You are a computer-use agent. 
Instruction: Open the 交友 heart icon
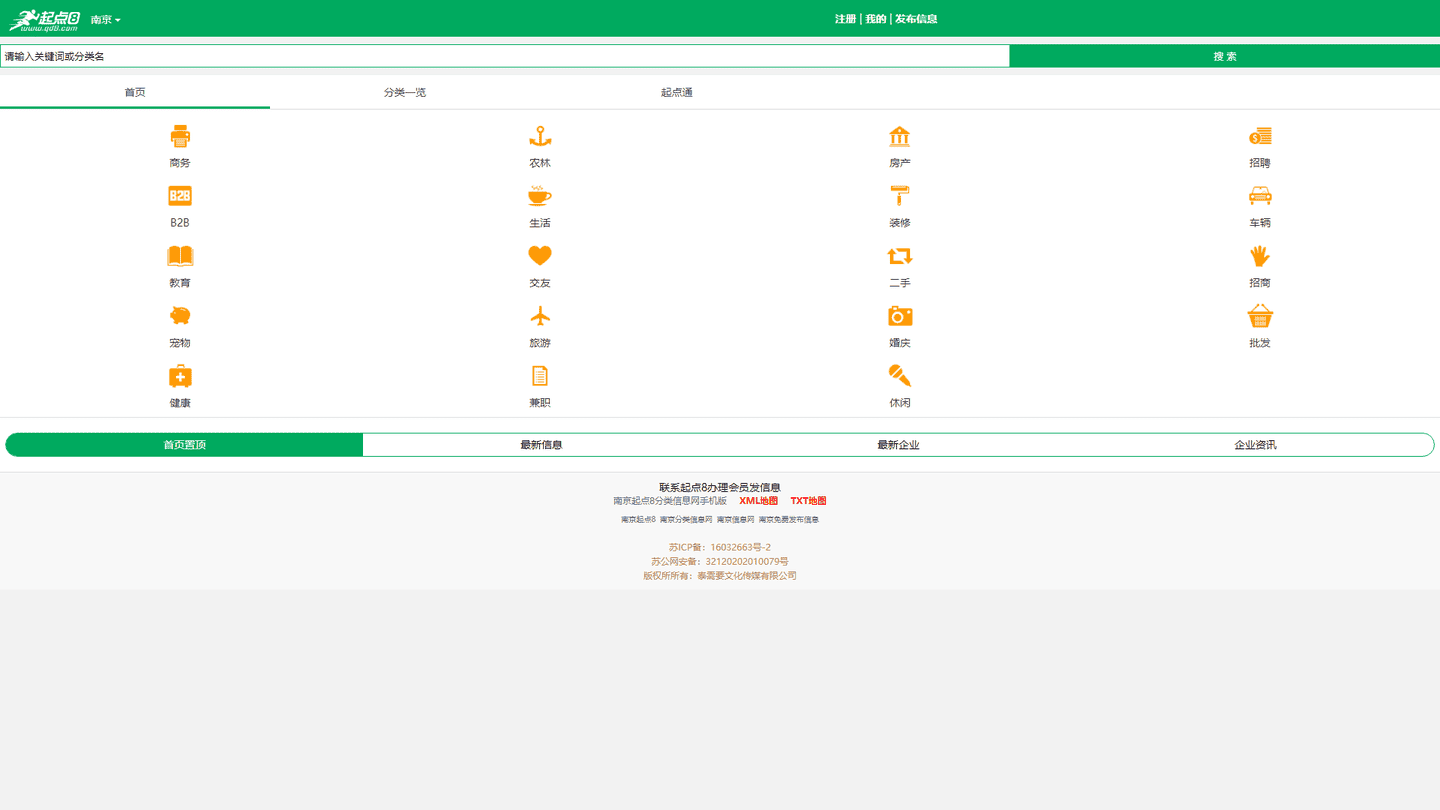[540, 256]
